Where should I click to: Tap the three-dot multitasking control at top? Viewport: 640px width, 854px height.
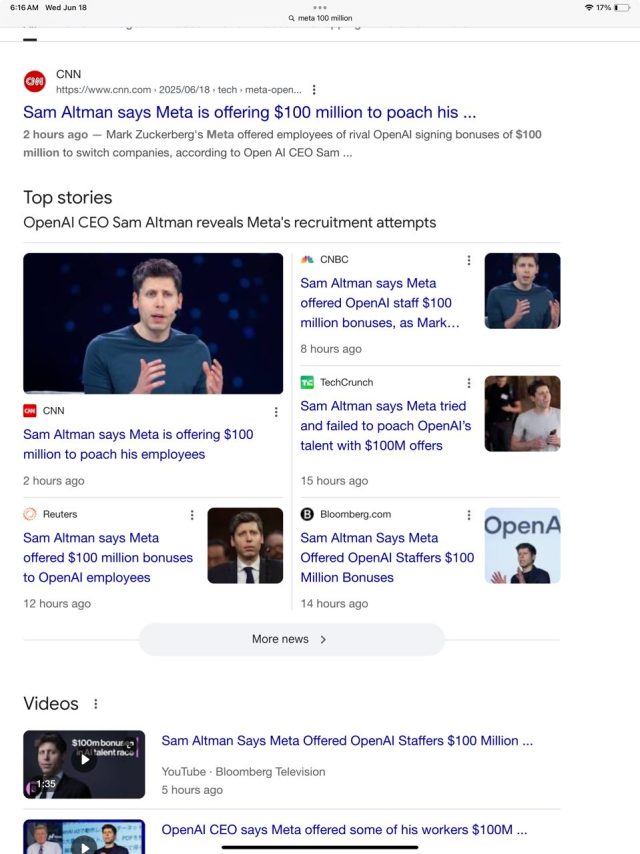pyautogui.click(x=320, y=7)
